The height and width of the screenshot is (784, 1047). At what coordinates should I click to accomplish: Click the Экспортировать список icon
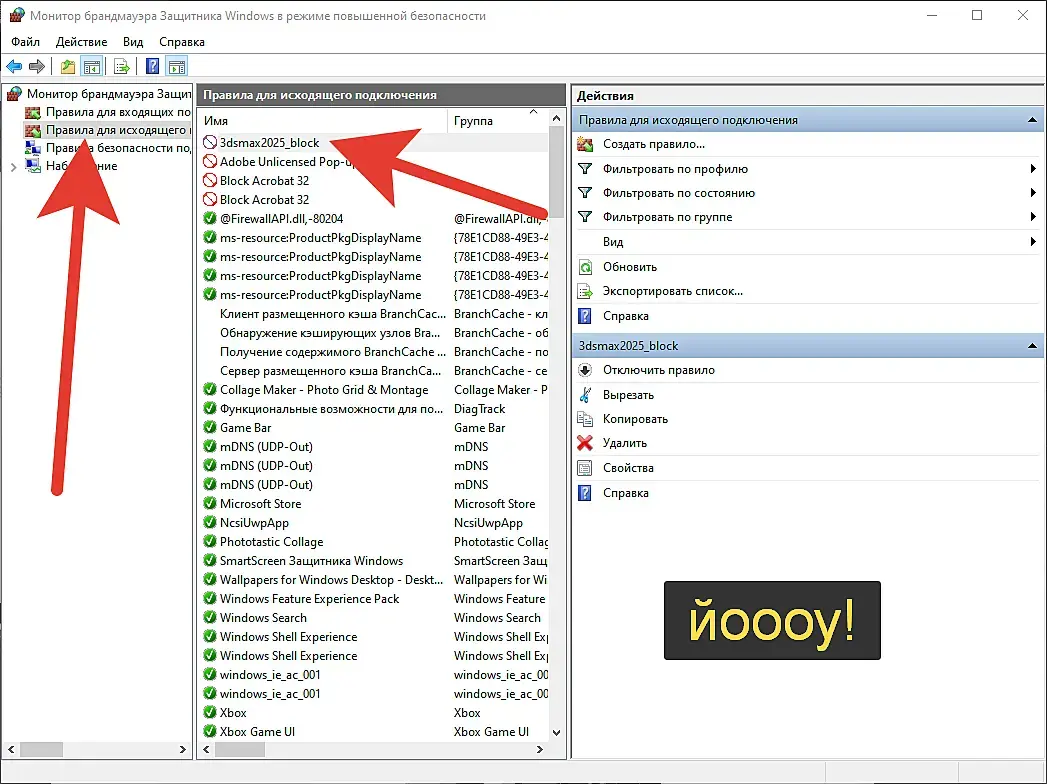(x=585, y=291)
